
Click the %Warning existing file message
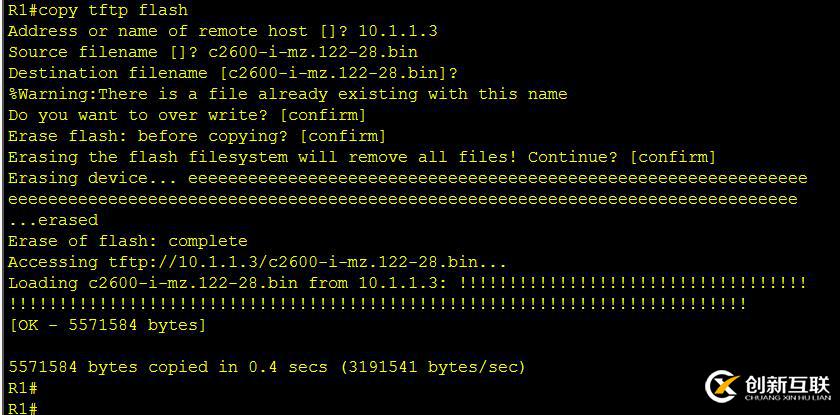click(x=288, y=94)
